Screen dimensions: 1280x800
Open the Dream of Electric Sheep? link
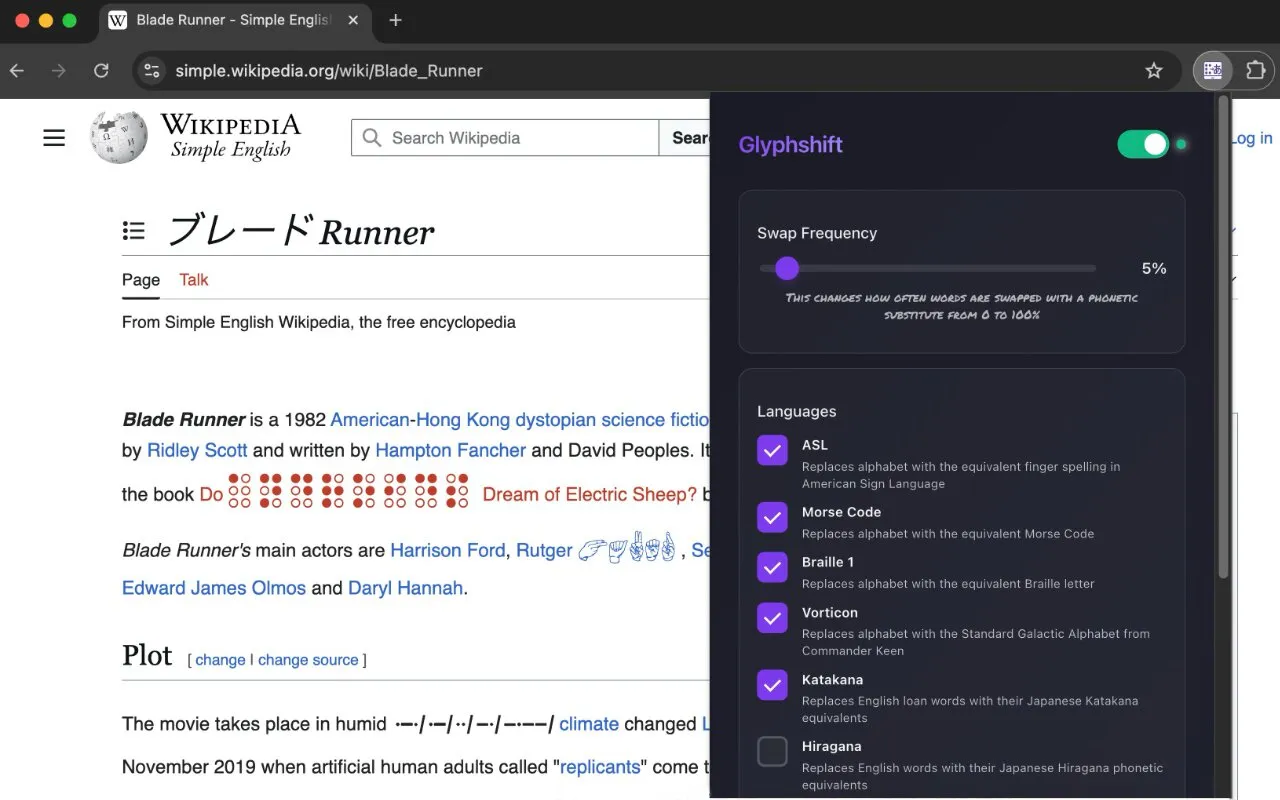(590, 494)
